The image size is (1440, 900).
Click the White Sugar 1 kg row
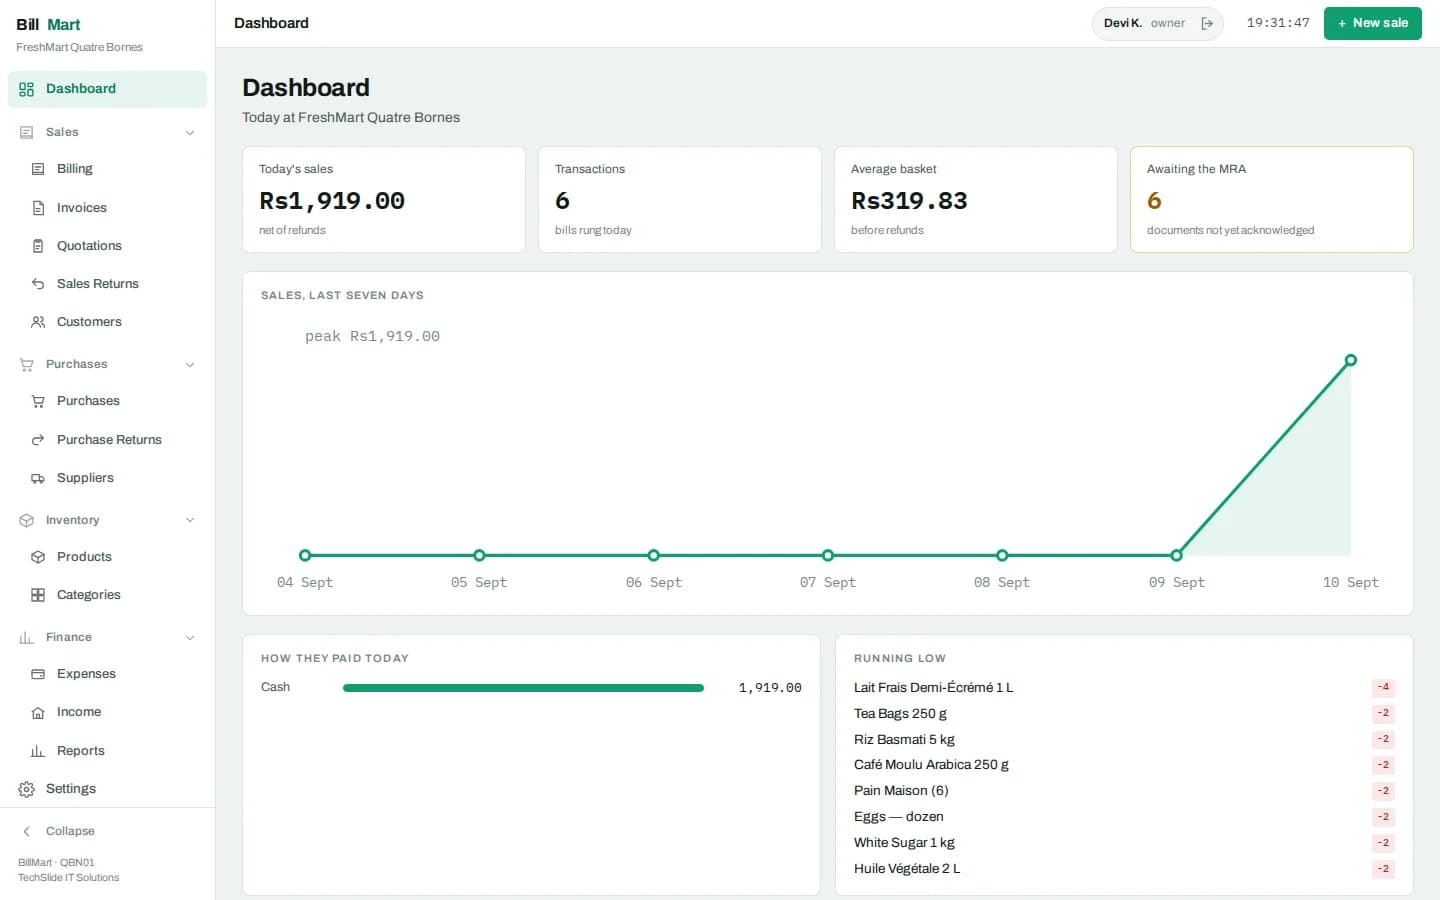point(1124,843)
